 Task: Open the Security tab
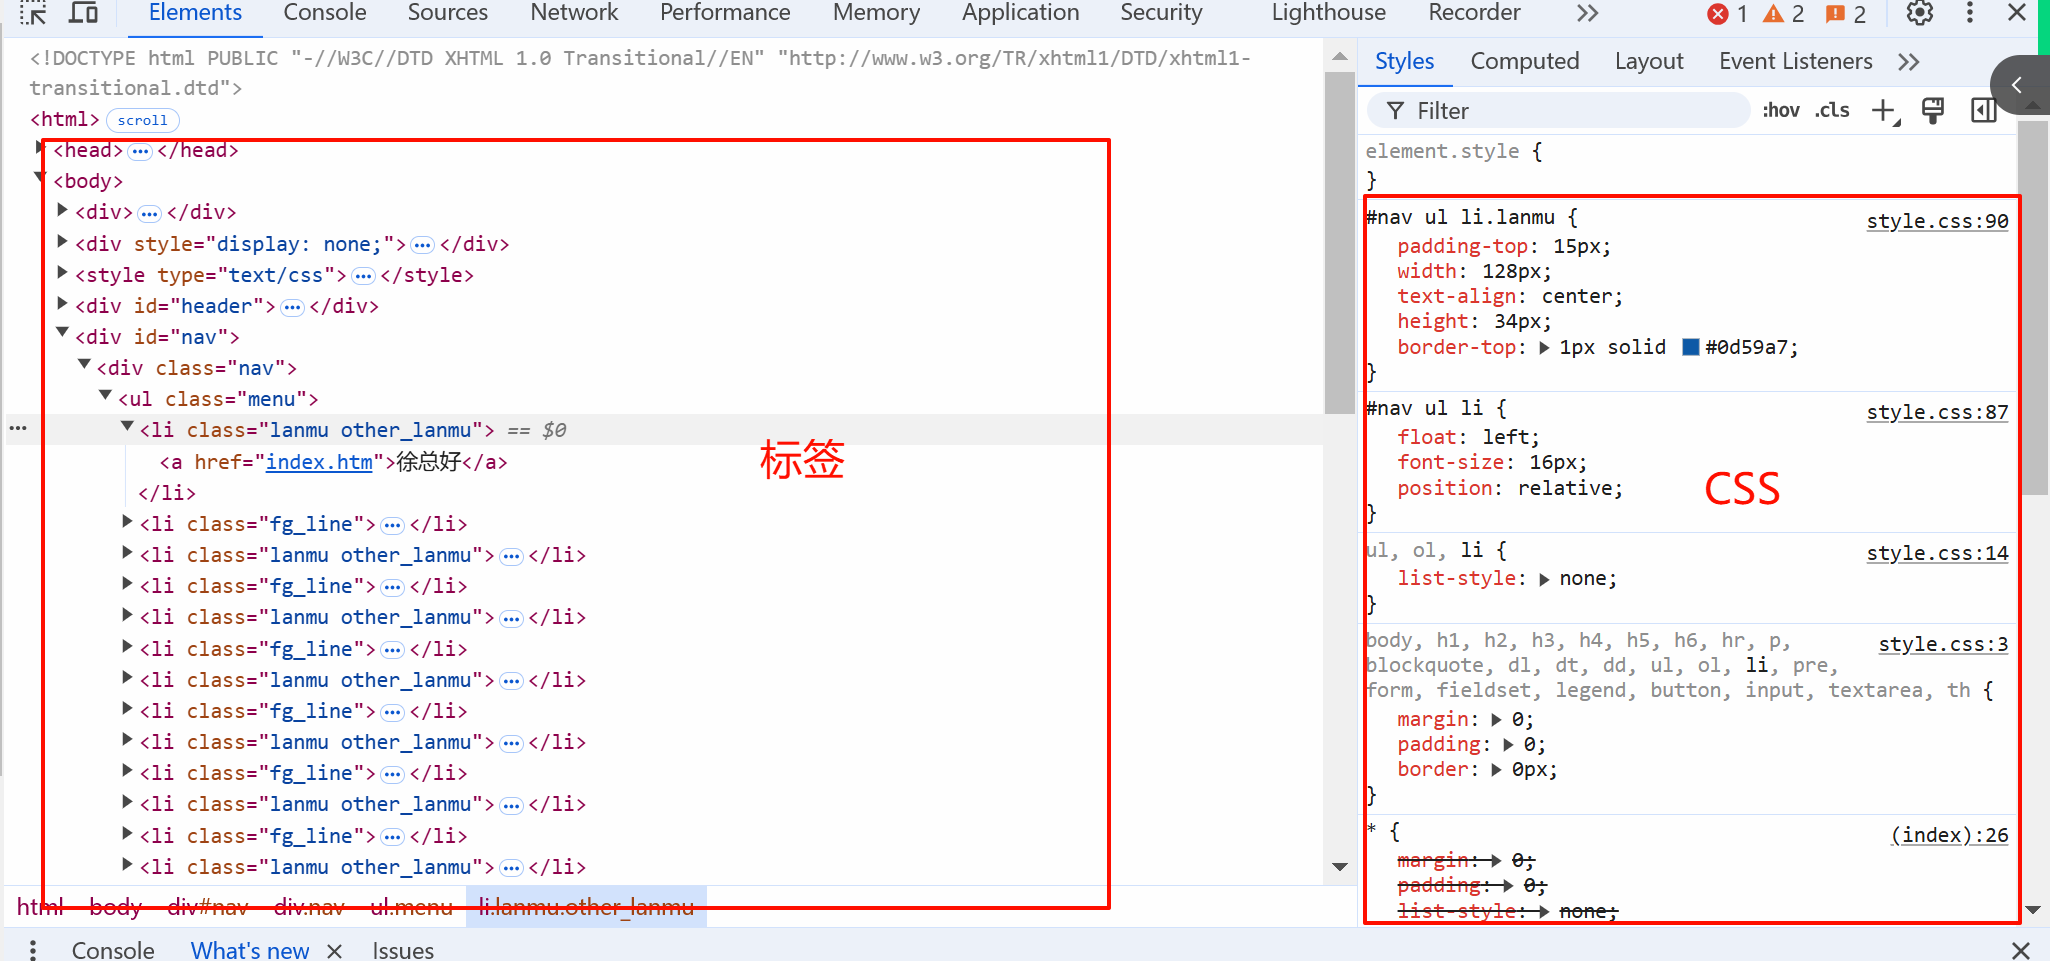point(1161,12)
